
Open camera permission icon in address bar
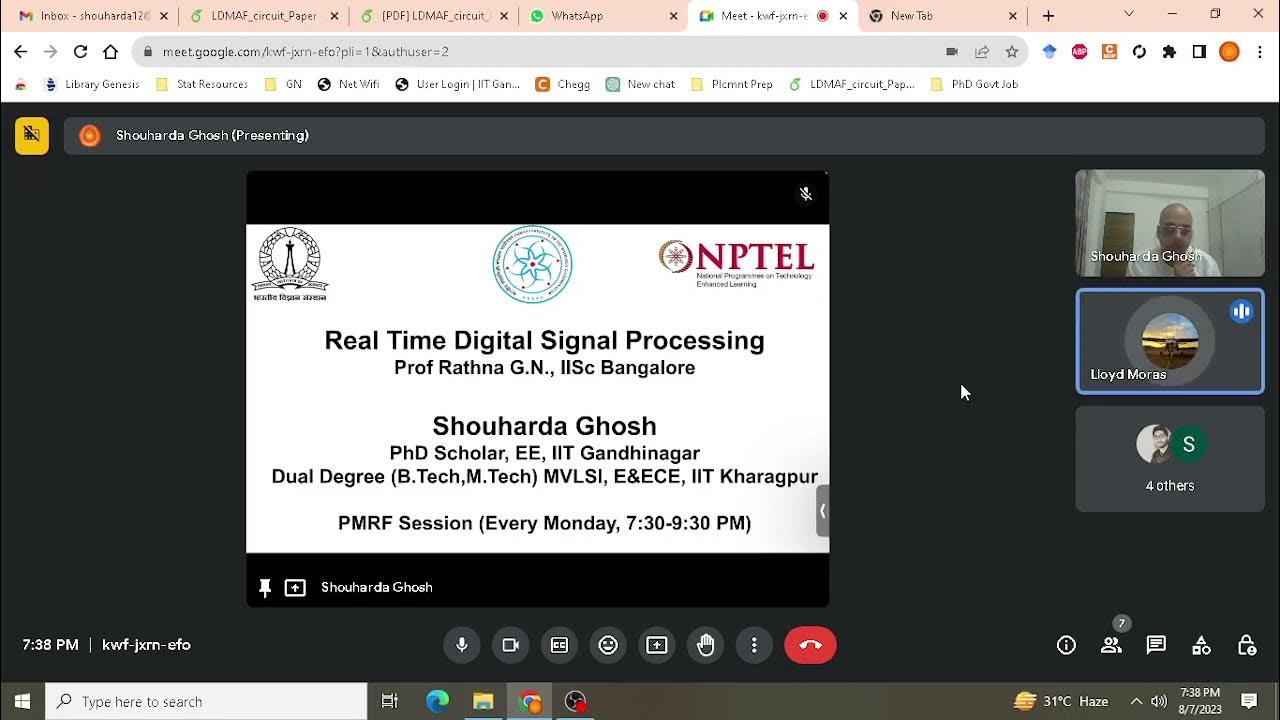pos(952,52)
